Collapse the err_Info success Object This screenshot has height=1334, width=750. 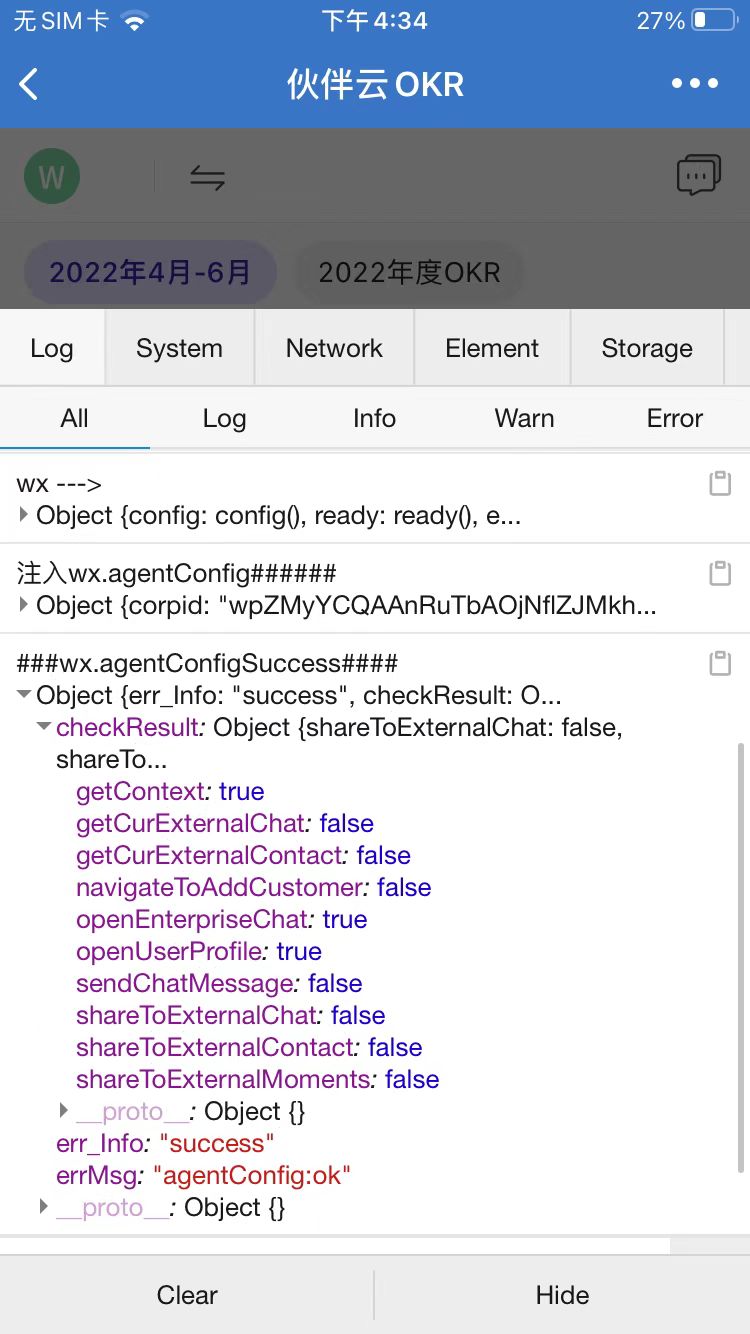coord(25,695)
